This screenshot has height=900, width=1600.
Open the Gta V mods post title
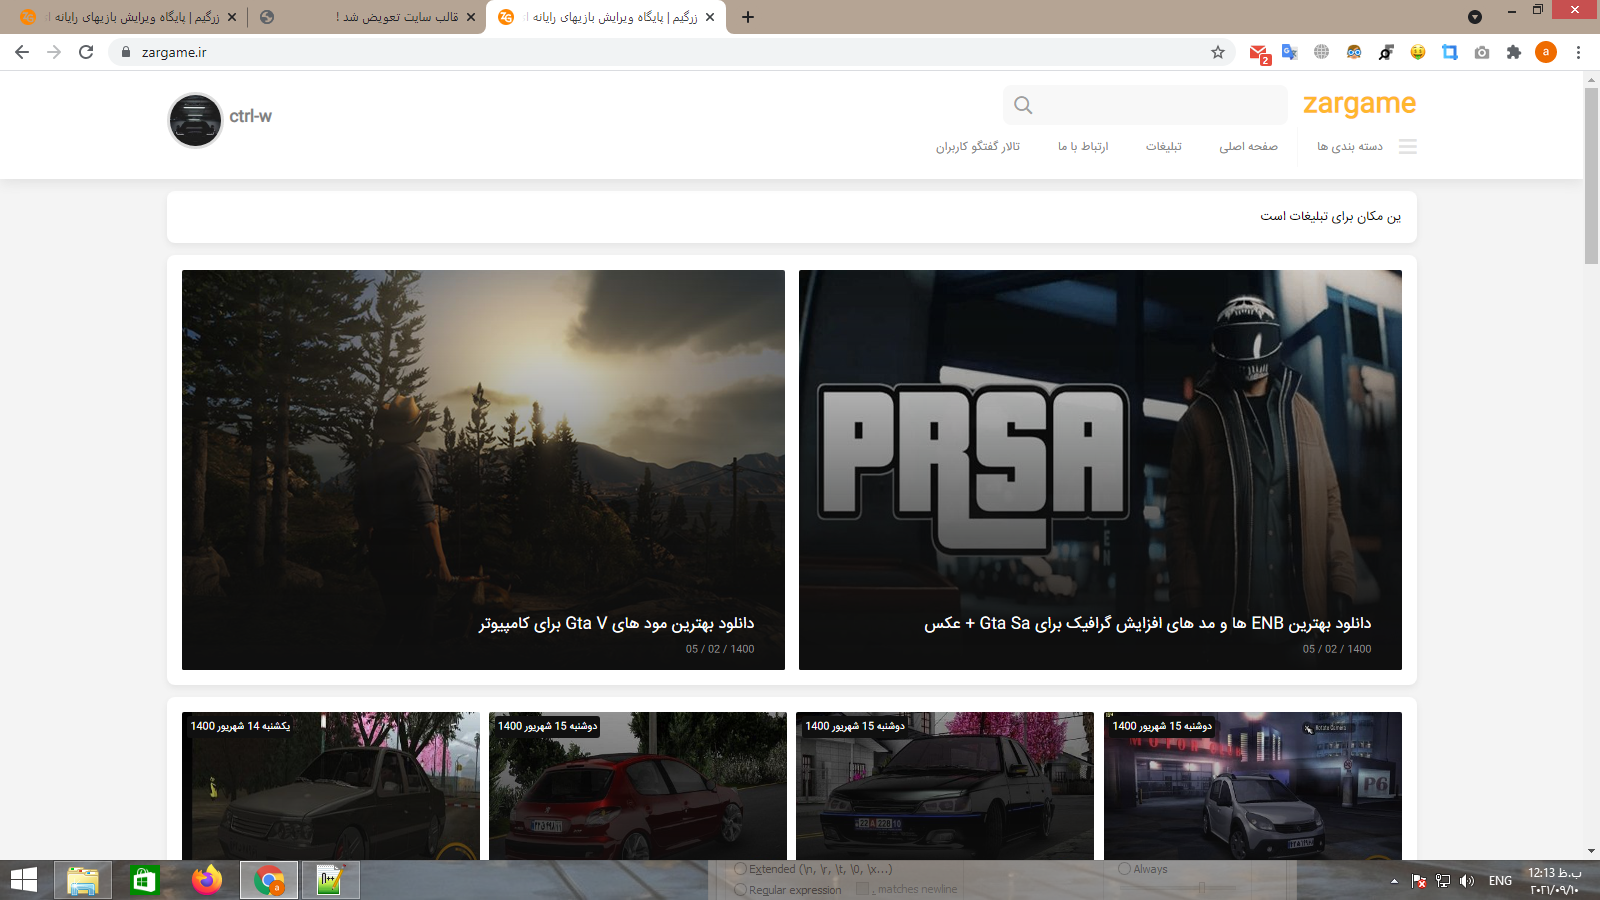(x=616, y=623)
